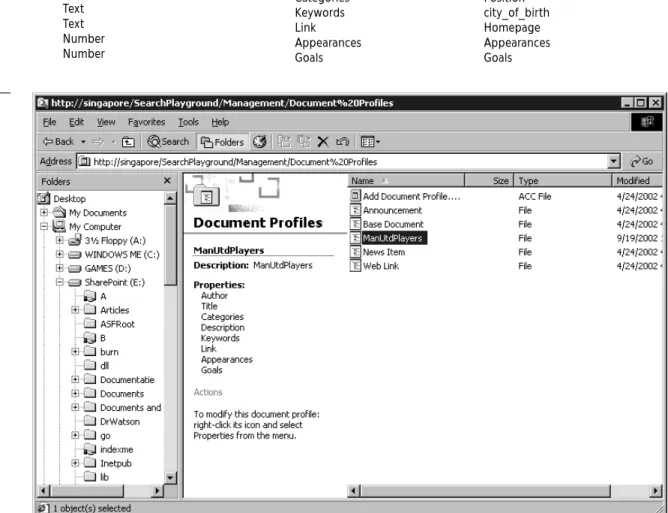The width and height of the screenshot is (668, 513).
Task: Click inside the Address bar field
Action: pos(343,162)
